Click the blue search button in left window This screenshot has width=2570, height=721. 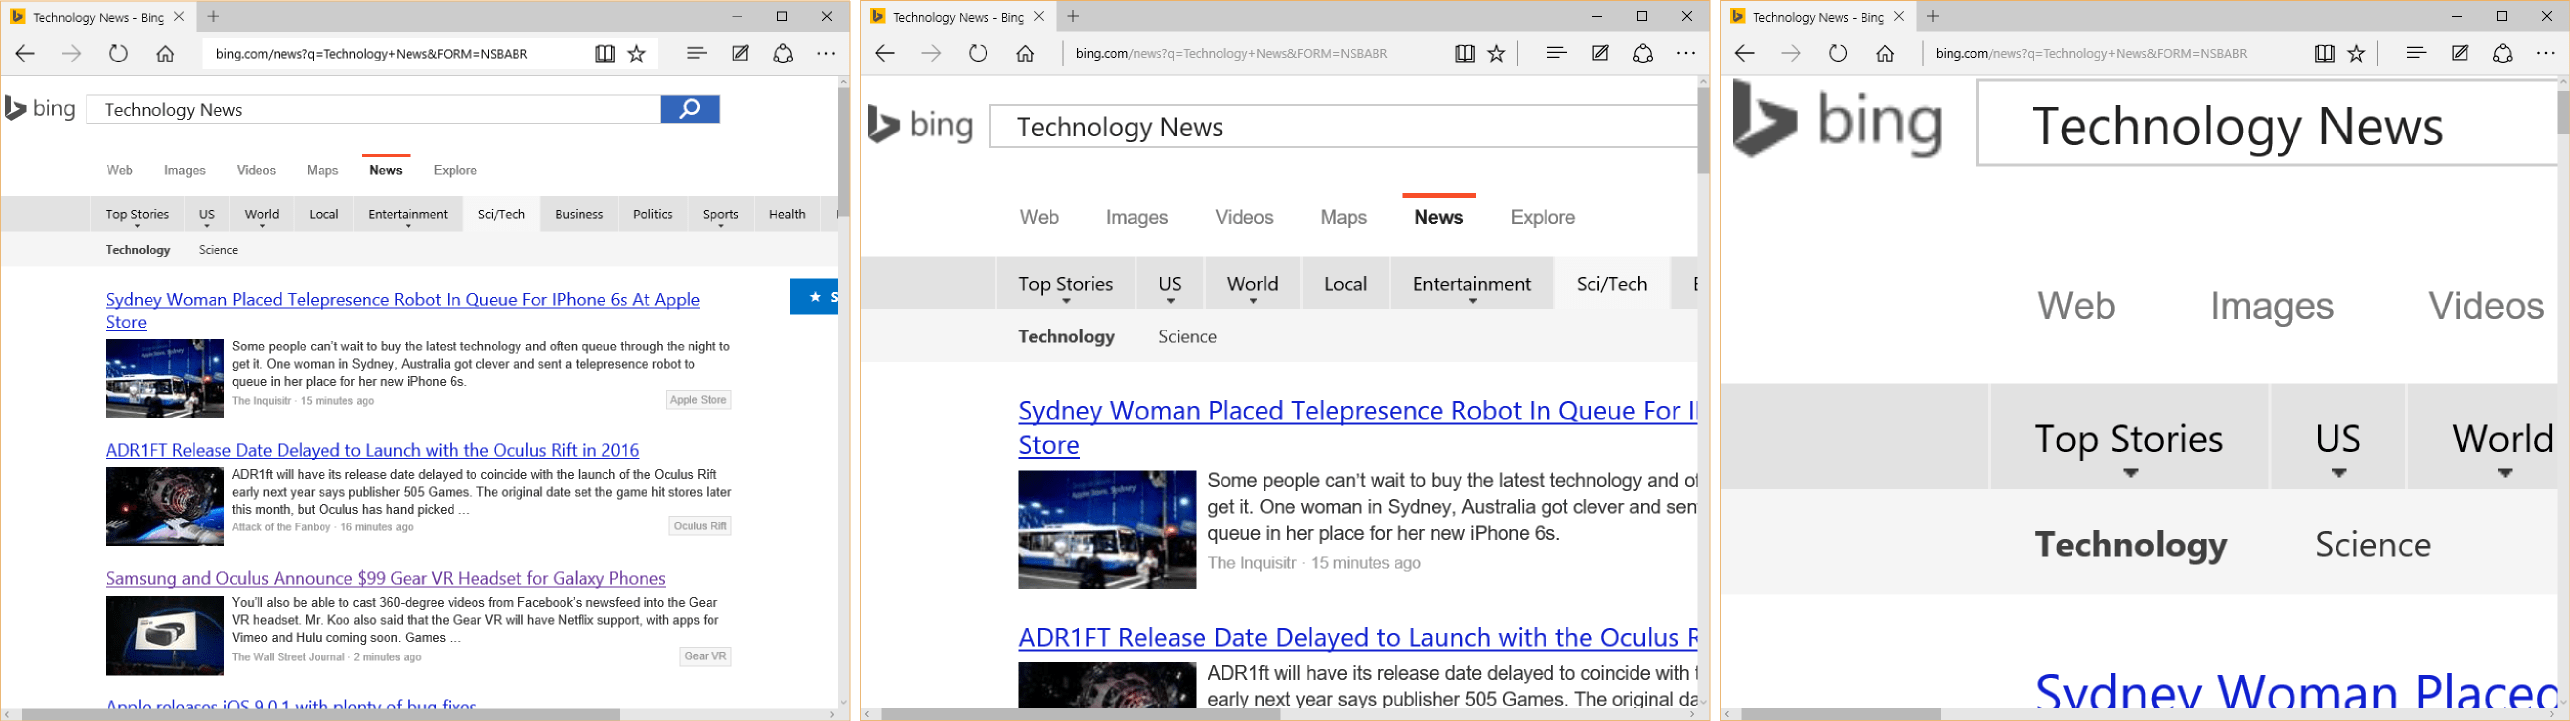(690, 109)
